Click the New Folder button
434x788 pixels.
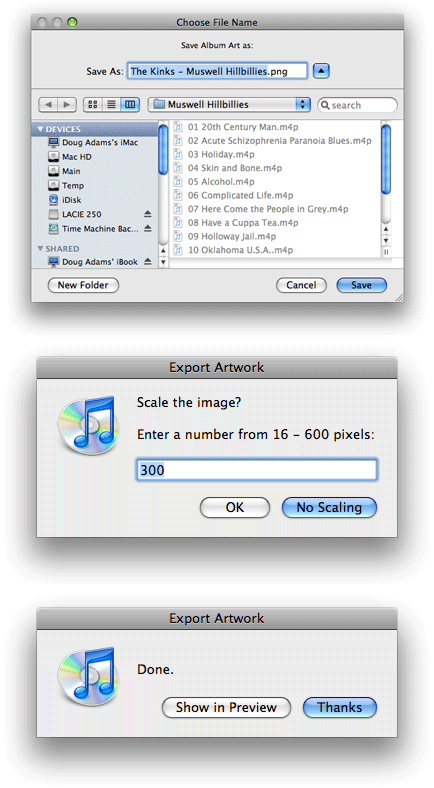pyautogui.click(x=83, y=285)
